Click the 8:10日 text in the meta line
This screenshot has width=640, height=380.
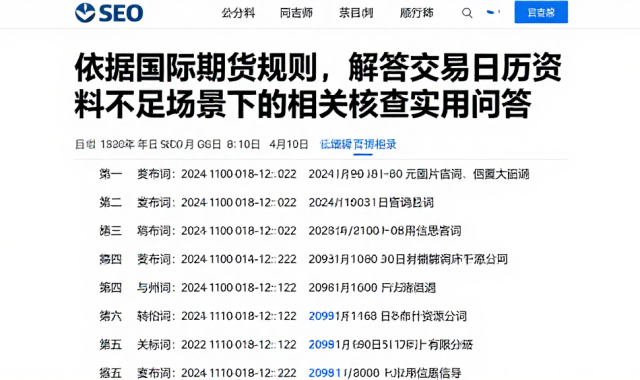pos(243,144)
